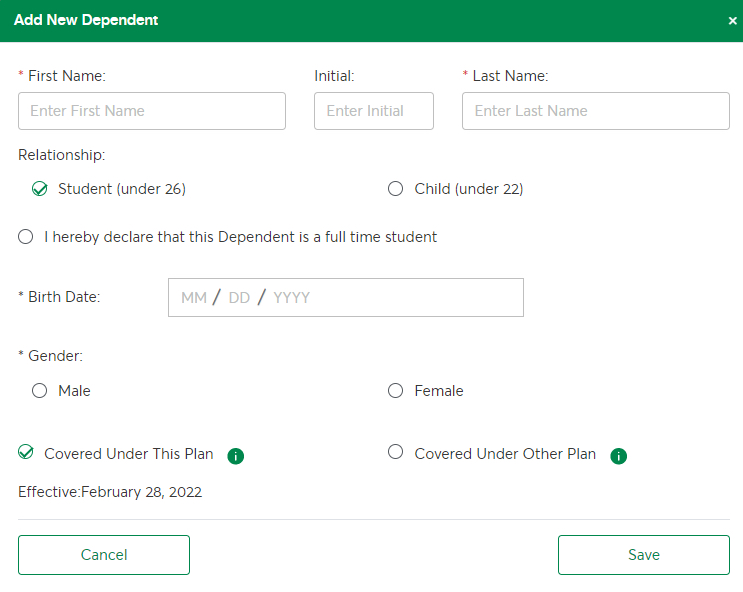Close the Add New Dependent dialog

(733, 21)
